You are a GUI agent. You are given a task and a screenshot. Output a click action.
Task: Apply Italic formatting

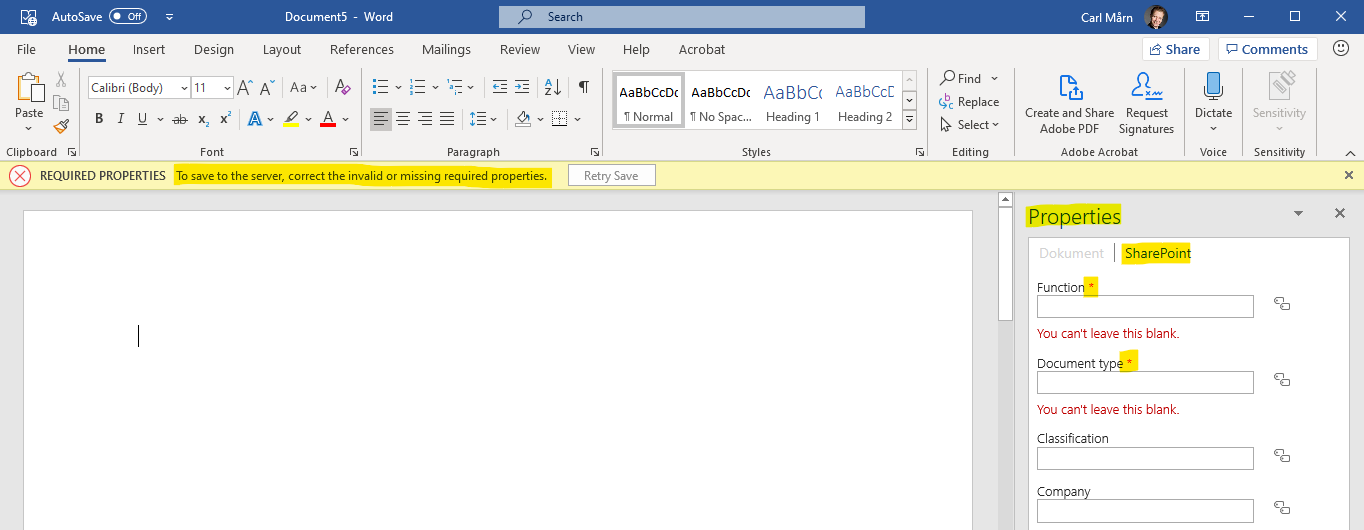coord(121,119)
